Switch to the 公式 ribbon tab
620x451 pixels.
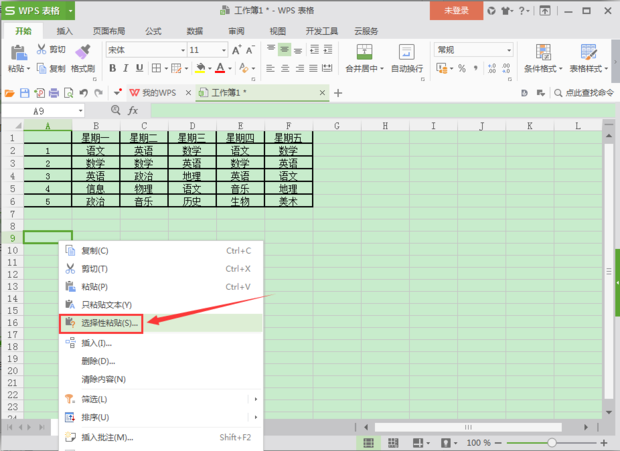tap(153, 31)
